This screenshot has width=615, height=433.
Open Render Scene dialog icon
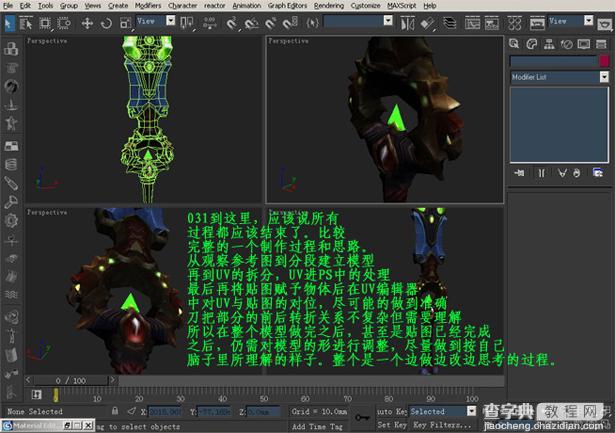tap(537, 24)
